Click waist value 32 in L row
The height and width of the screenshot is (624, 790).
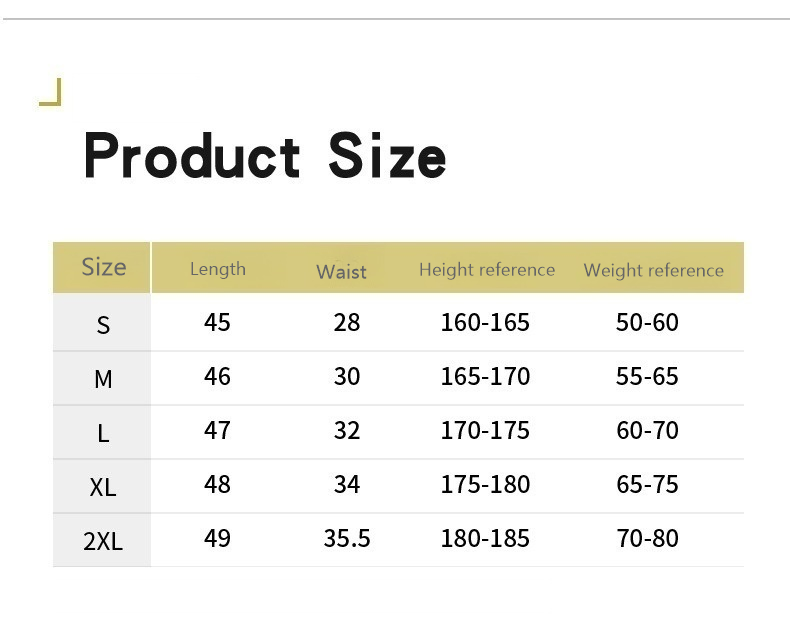tap(347, 430)
